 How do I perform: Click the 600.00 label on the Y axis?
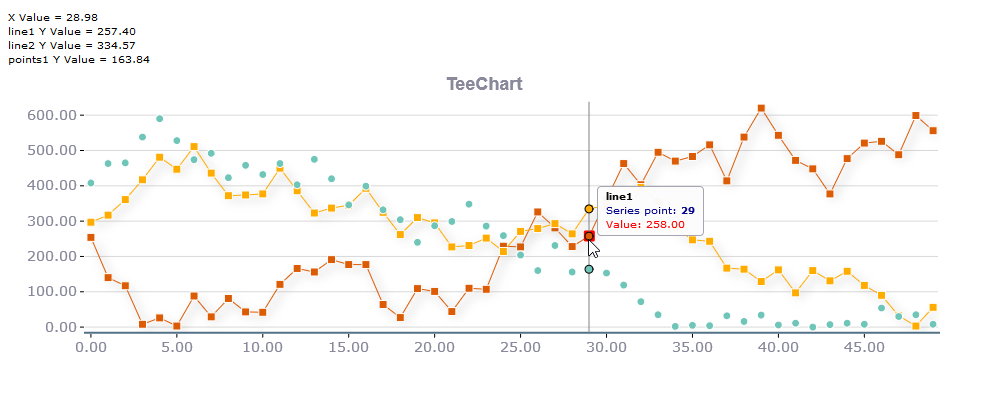point(53,115)
